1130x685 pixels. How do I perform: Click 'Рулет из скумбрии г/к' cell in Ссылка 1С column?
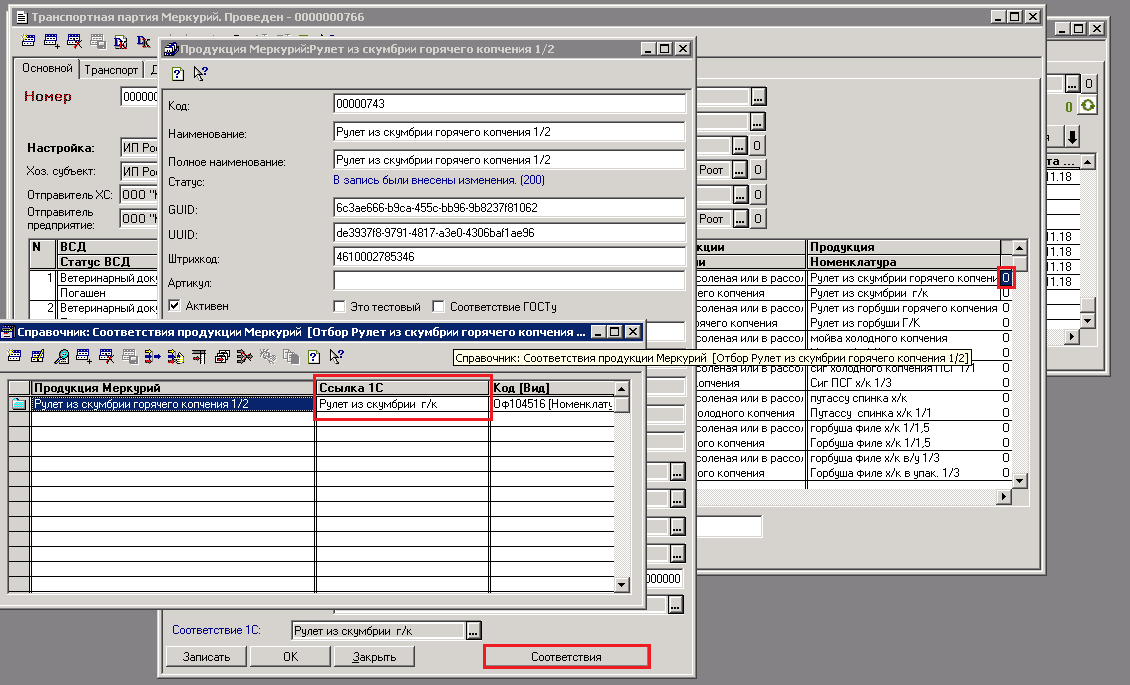pos(403,404)
